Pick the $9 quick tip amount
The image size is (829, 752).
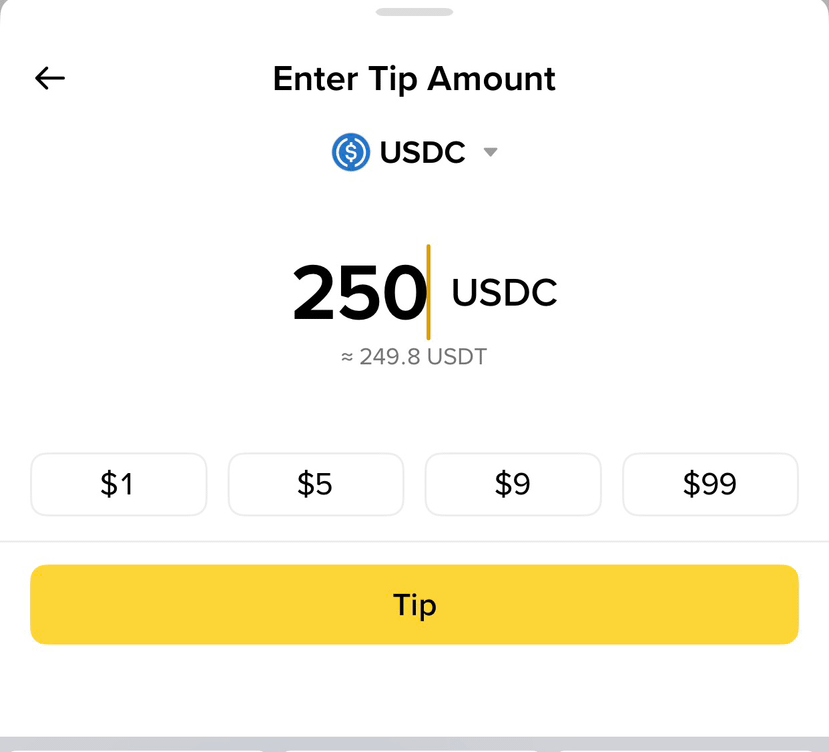pyautogui.click(x=513, y=484)
